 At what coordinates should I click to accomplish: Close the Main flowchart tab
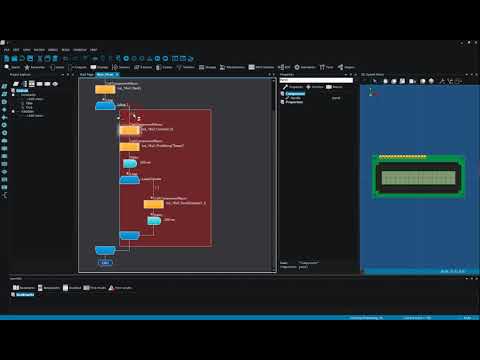117,75
